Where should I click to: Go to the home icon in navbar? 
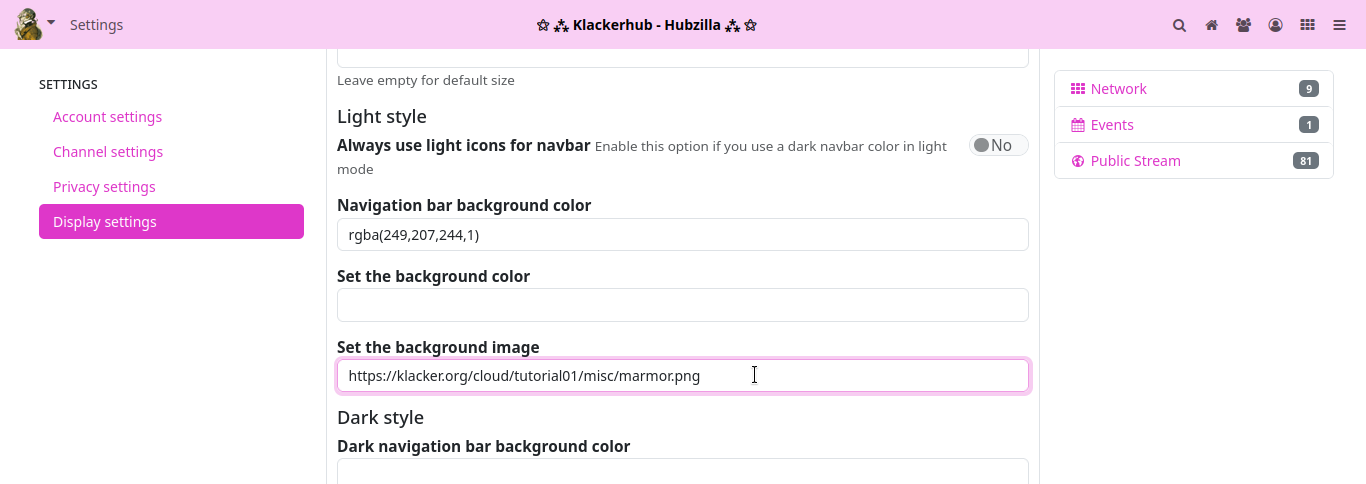tap(1212, 25)
